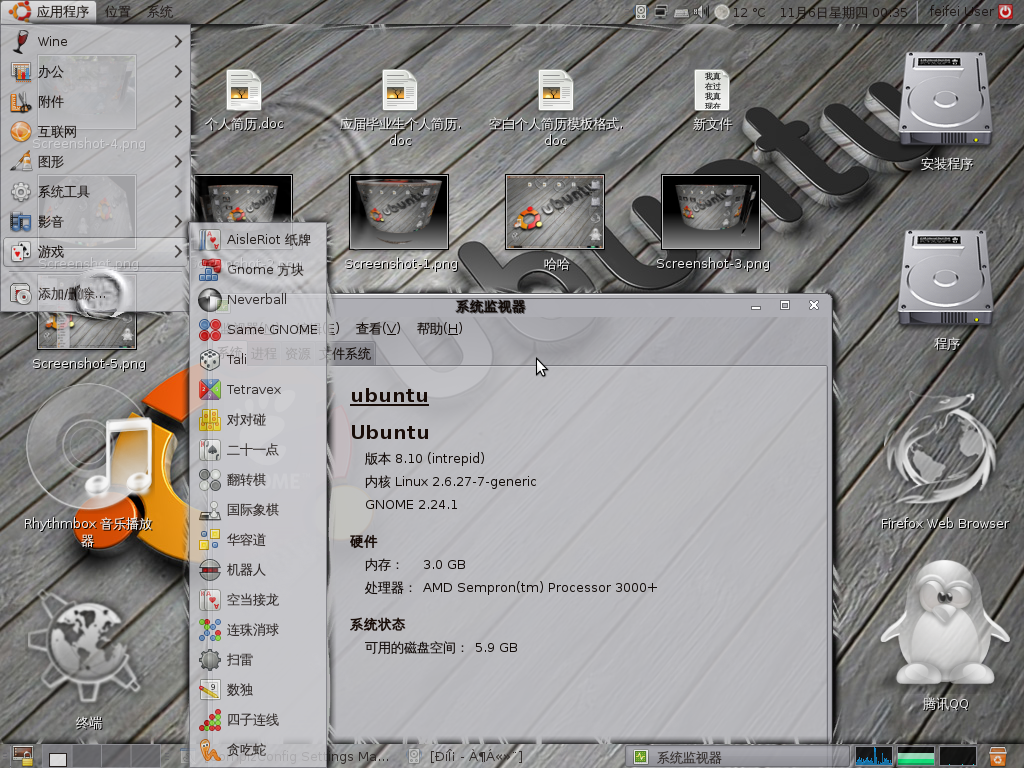Image resolution: width=1024 pixels, height=768 pixels.
Task: Open 个人简历.doc file on desktop
Action: pyautogui.click(x=244, y=100)
